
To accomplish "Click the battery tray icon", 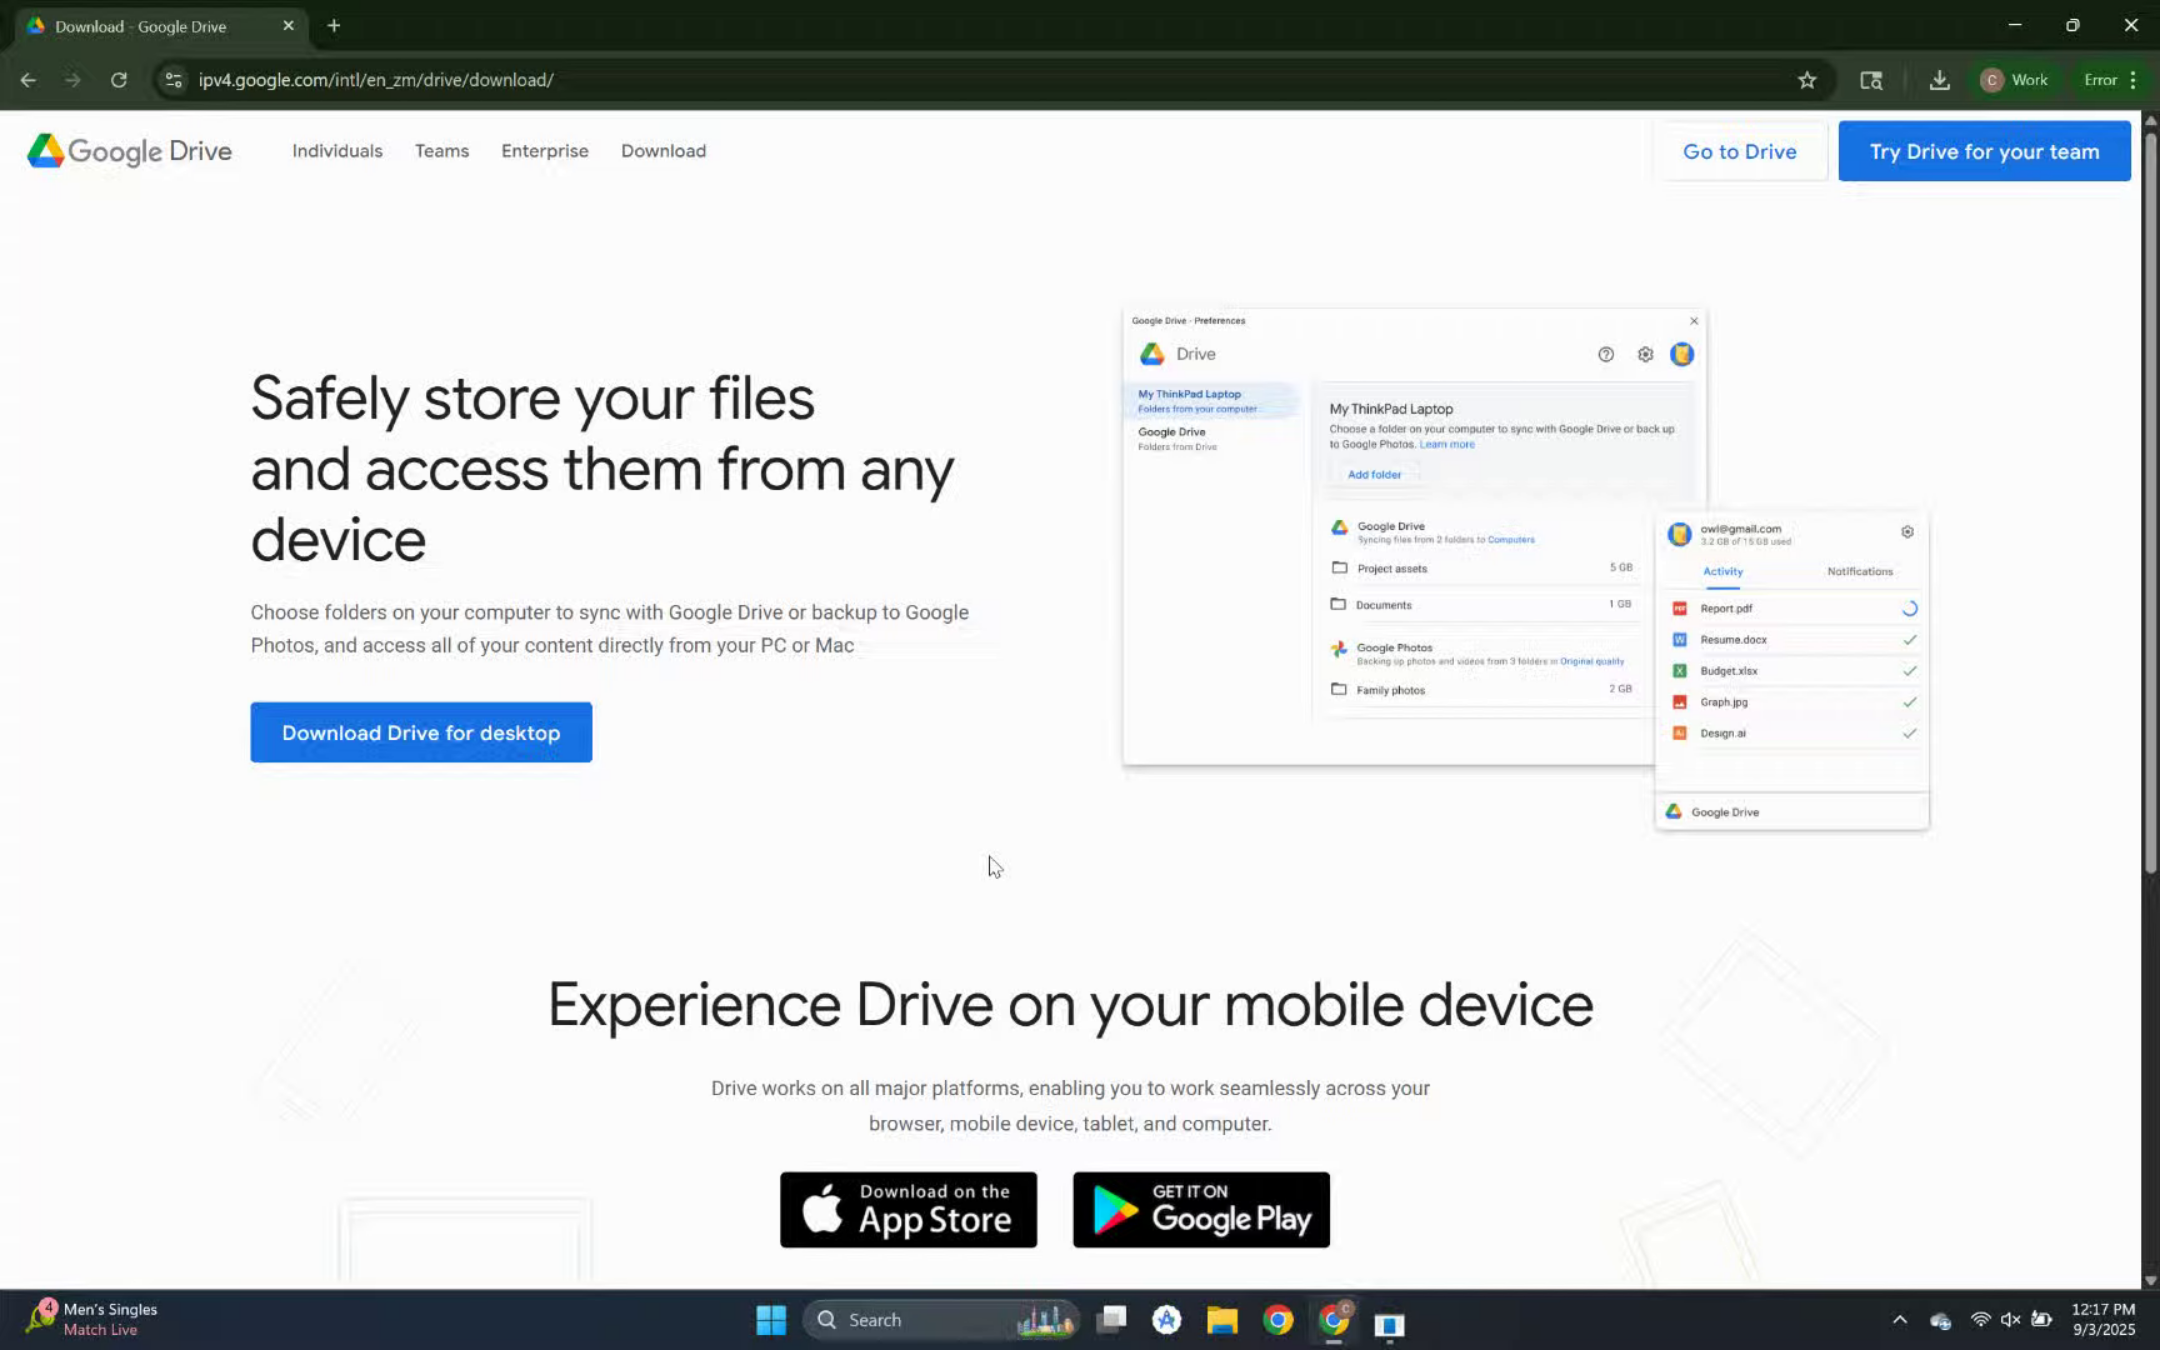I will [x=2042, y=1320].
